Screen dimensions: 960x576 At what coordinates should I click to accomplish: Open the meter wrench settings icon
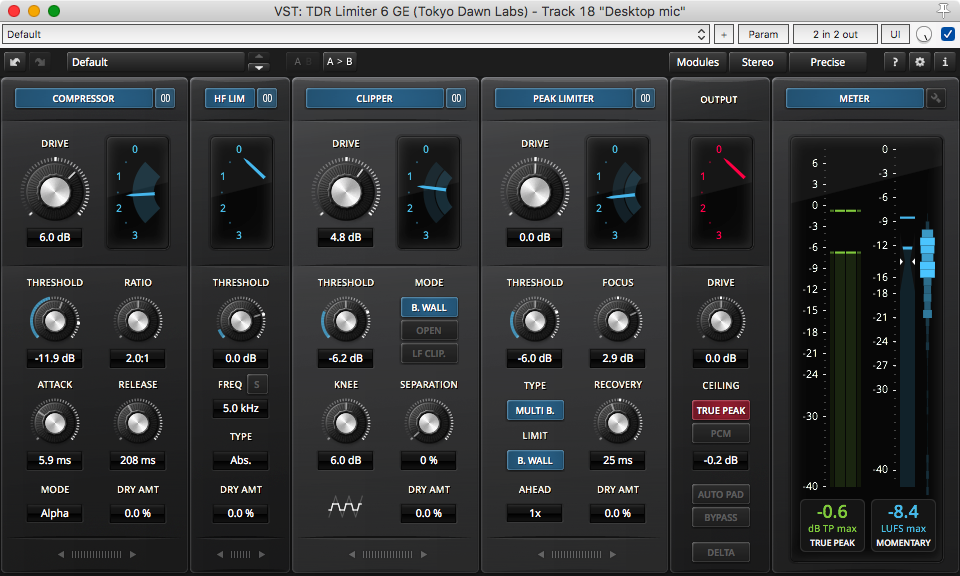[936, 98]
